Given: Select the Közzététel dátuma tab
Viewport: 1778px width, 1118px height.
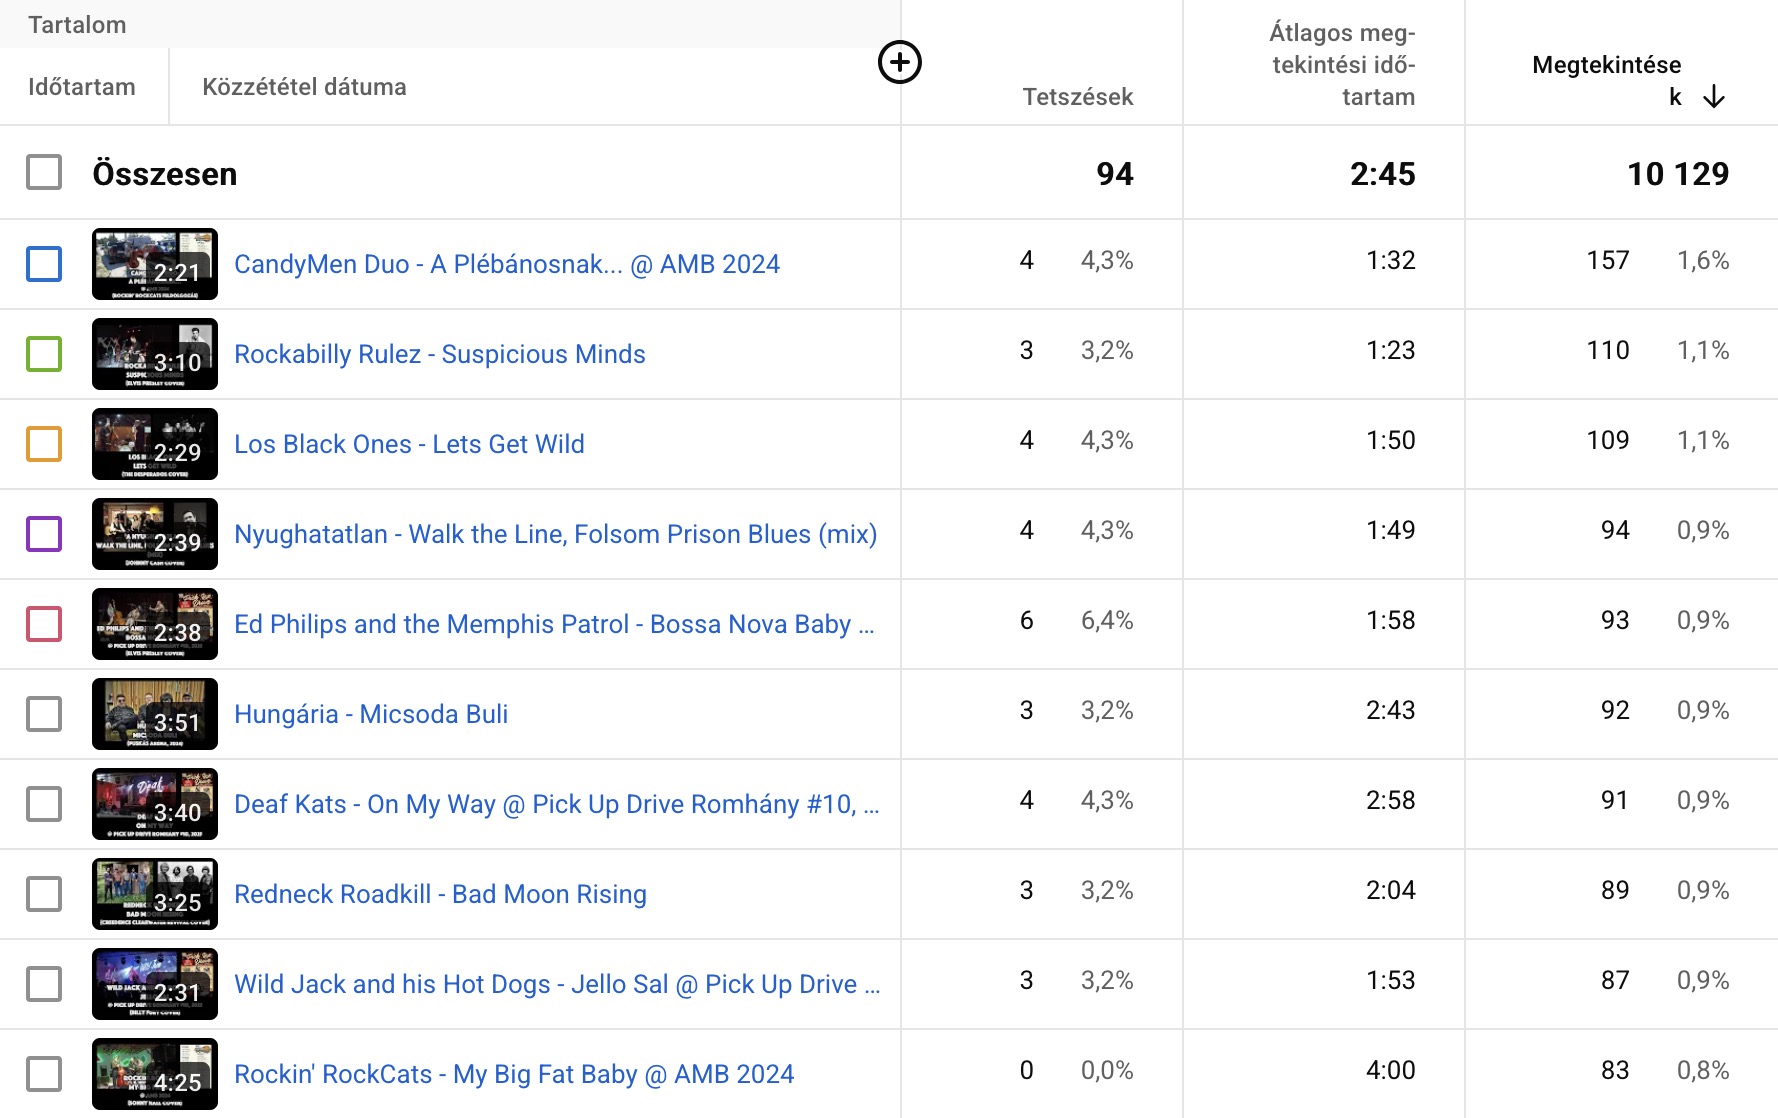Looking at the screenshot, I should 304,87.
